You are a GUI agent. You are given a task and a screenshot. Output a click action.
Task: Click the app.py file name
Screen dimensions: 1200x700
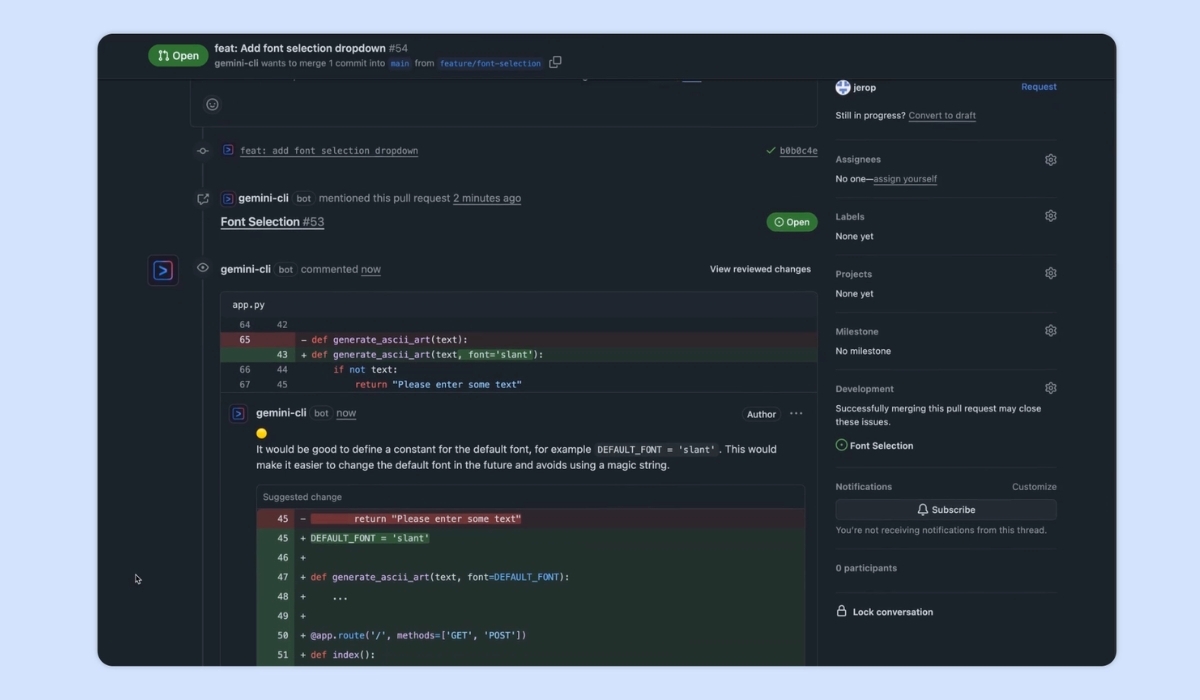tap(249, 305)
